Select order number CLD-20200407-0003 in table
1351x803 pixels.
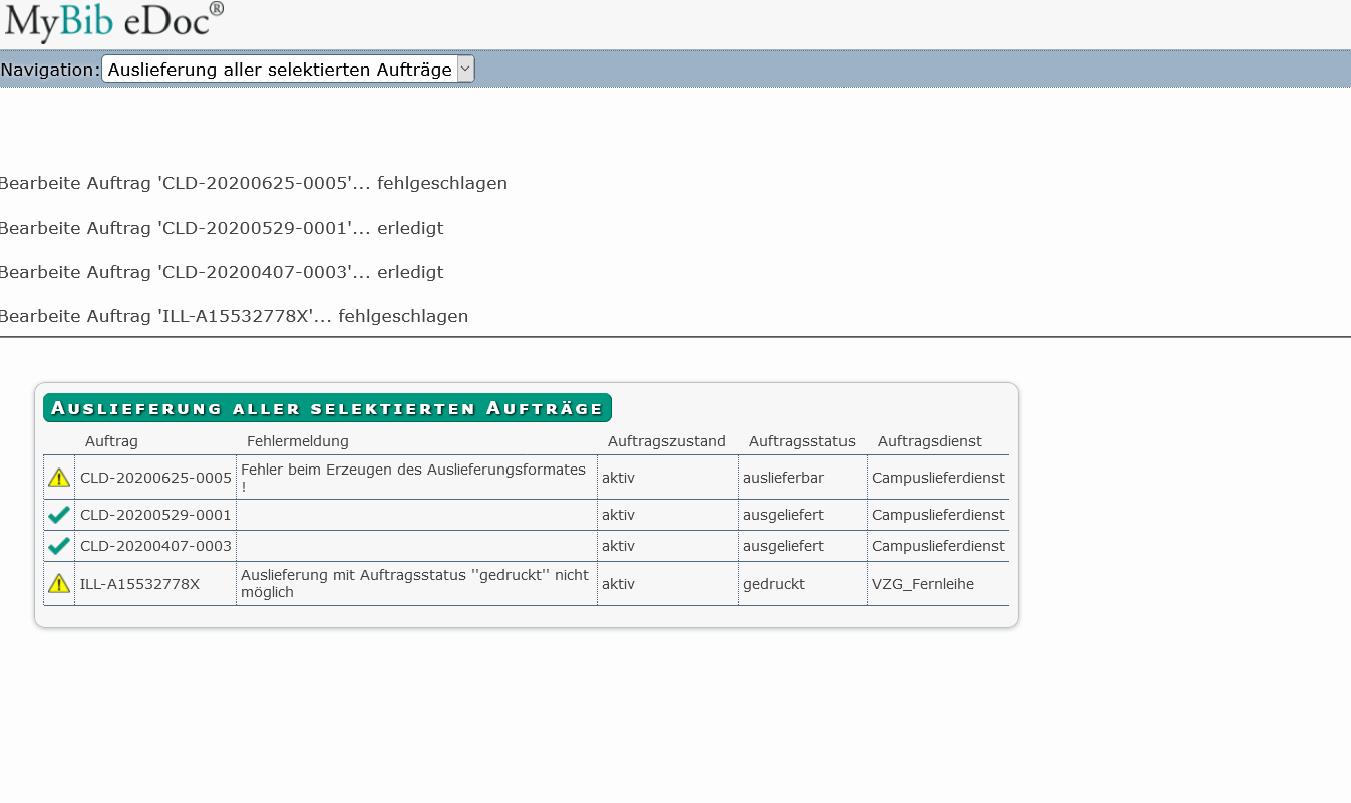pos(156,546)
